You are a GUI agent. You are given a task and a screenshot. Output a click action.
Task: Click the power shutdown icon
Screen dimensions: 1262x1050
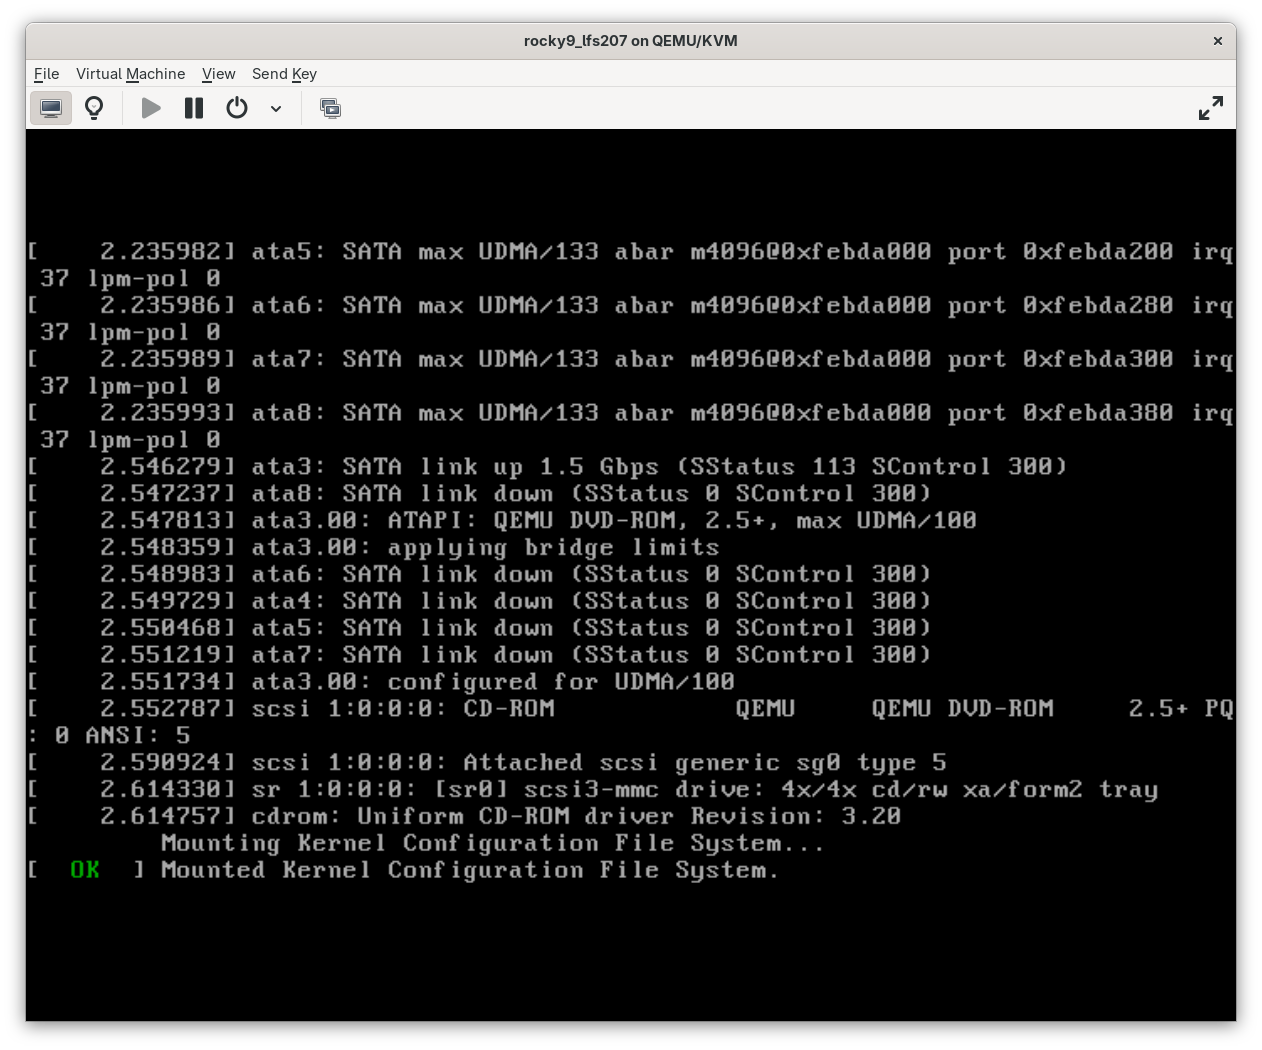(x=237, y=108)
